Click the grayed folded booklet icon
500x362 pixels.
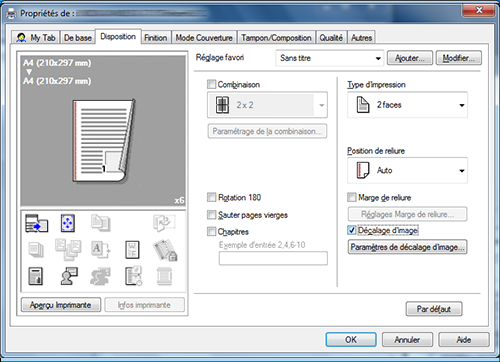point(164,223)
